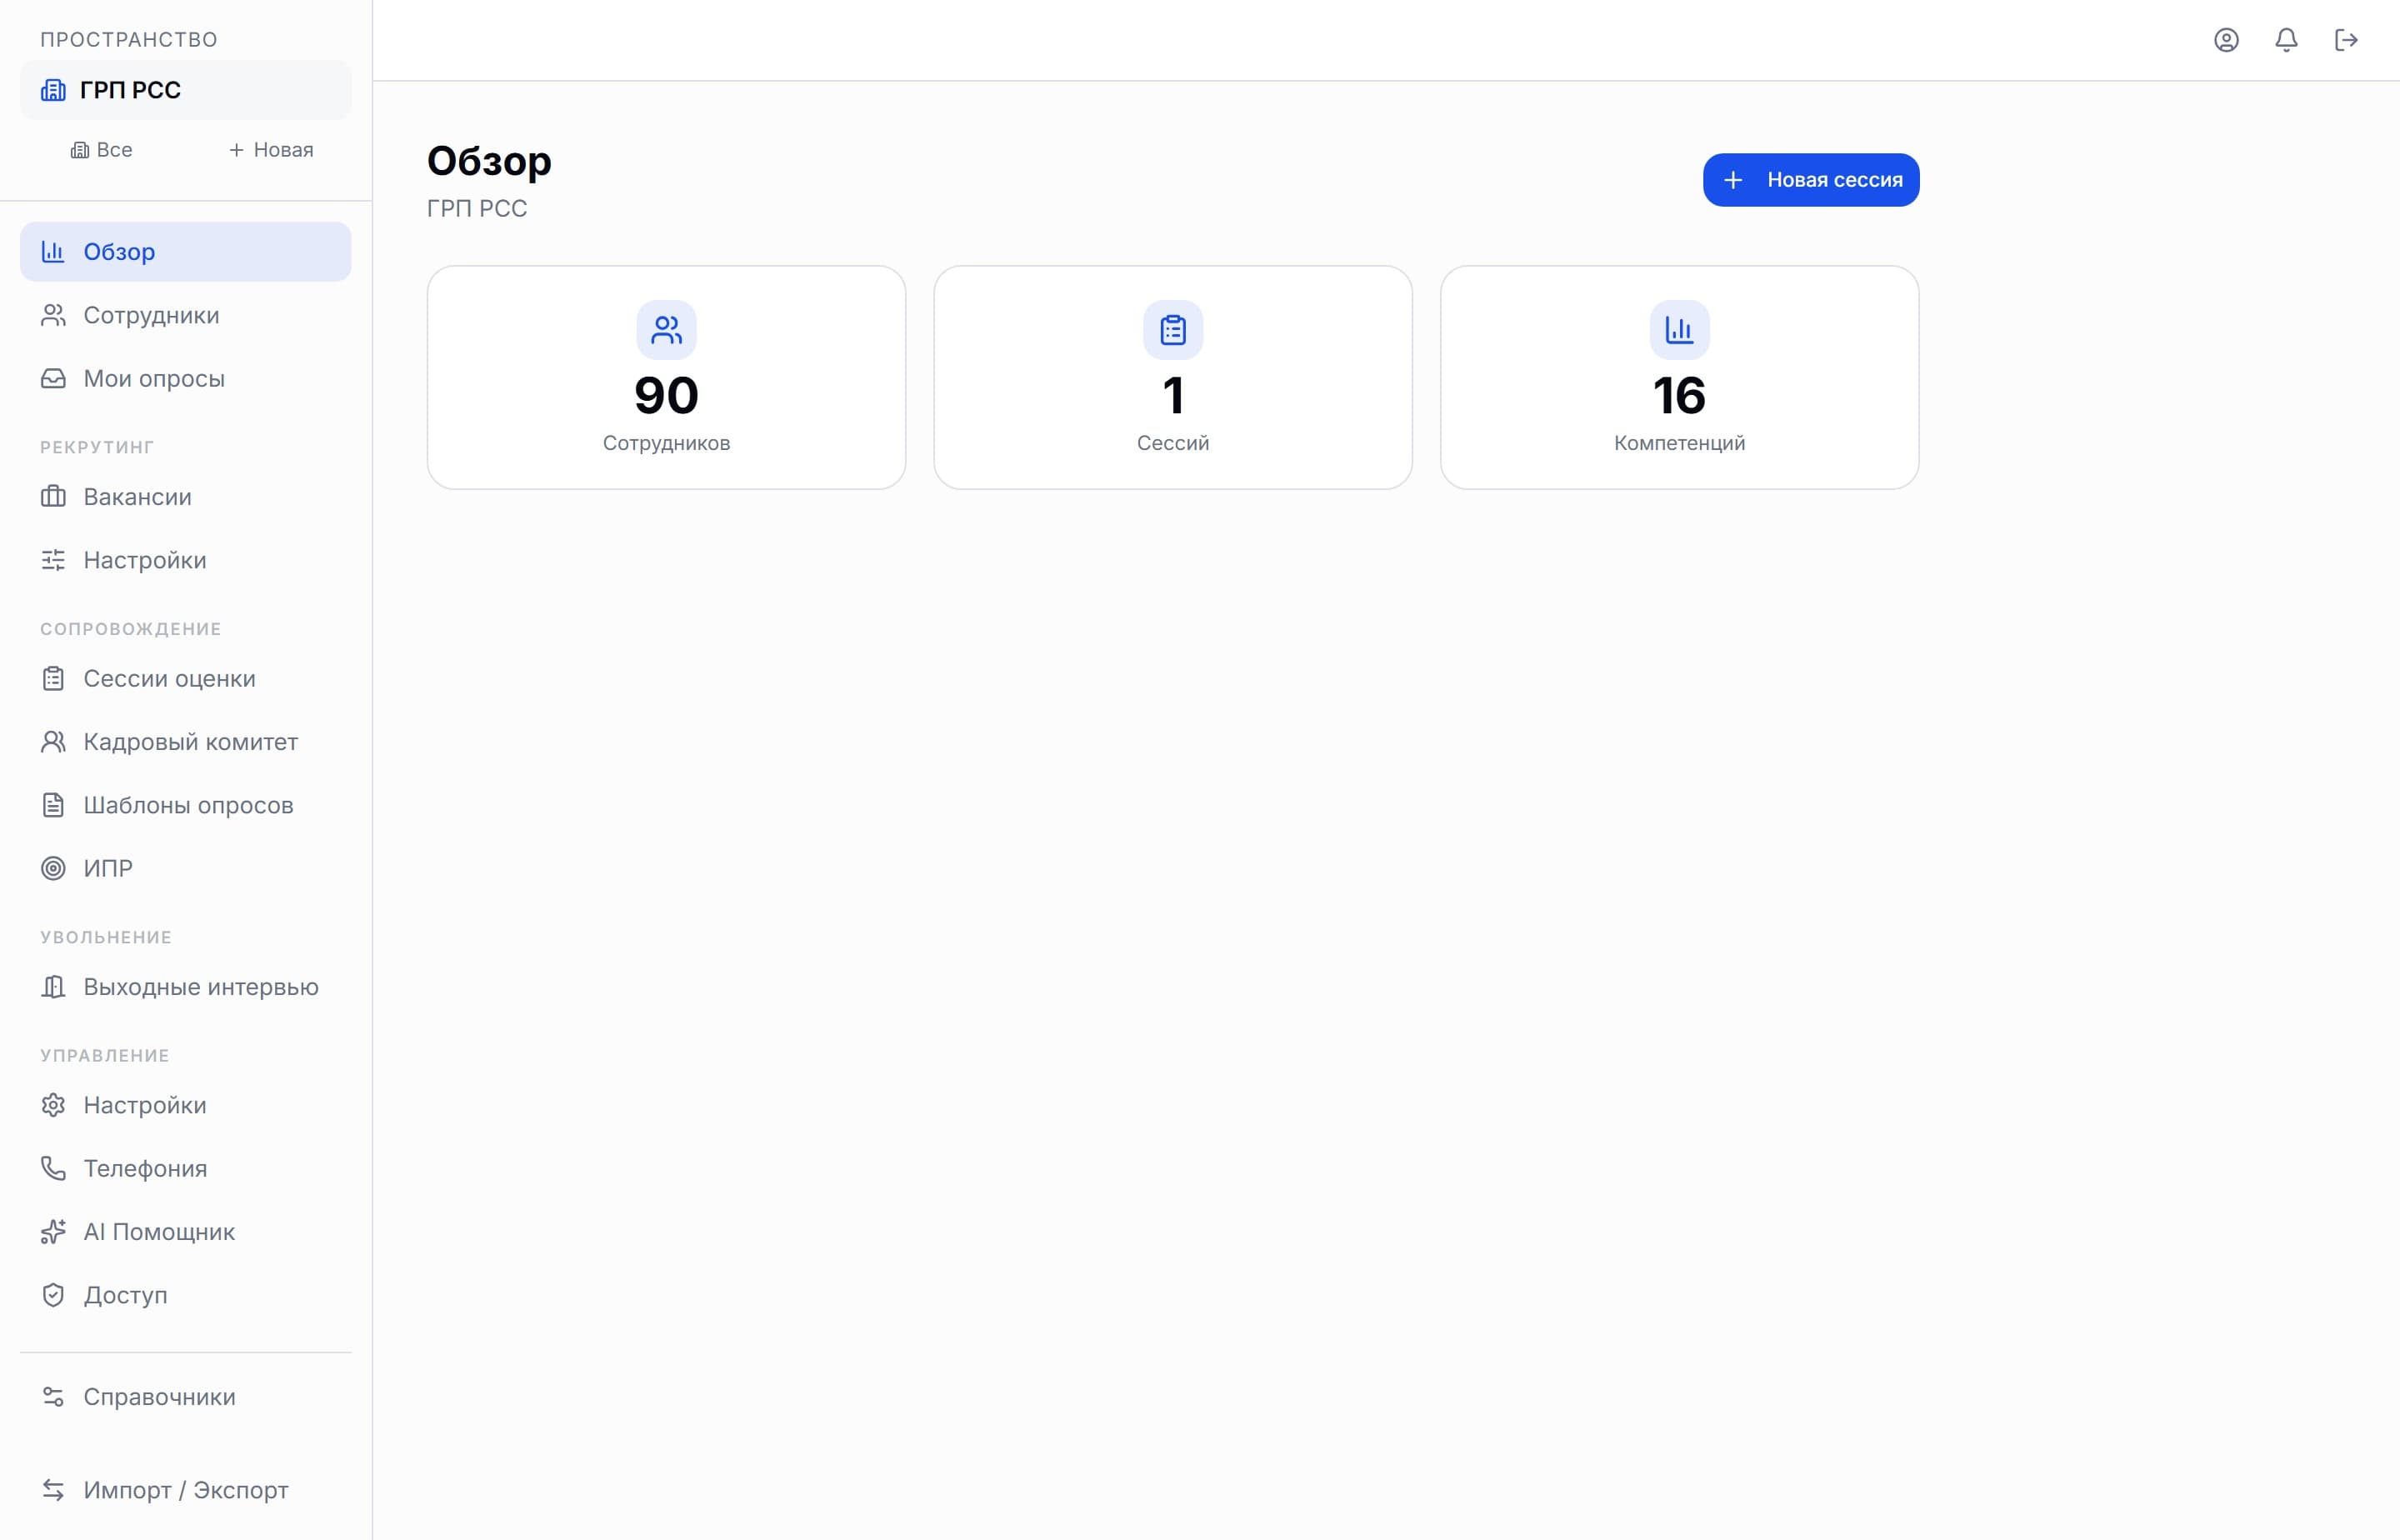This screenshot has width=2400, height=1540.
Task: Click the clipboard icon in the Сессий card
Action: [x=1173, y=330]
